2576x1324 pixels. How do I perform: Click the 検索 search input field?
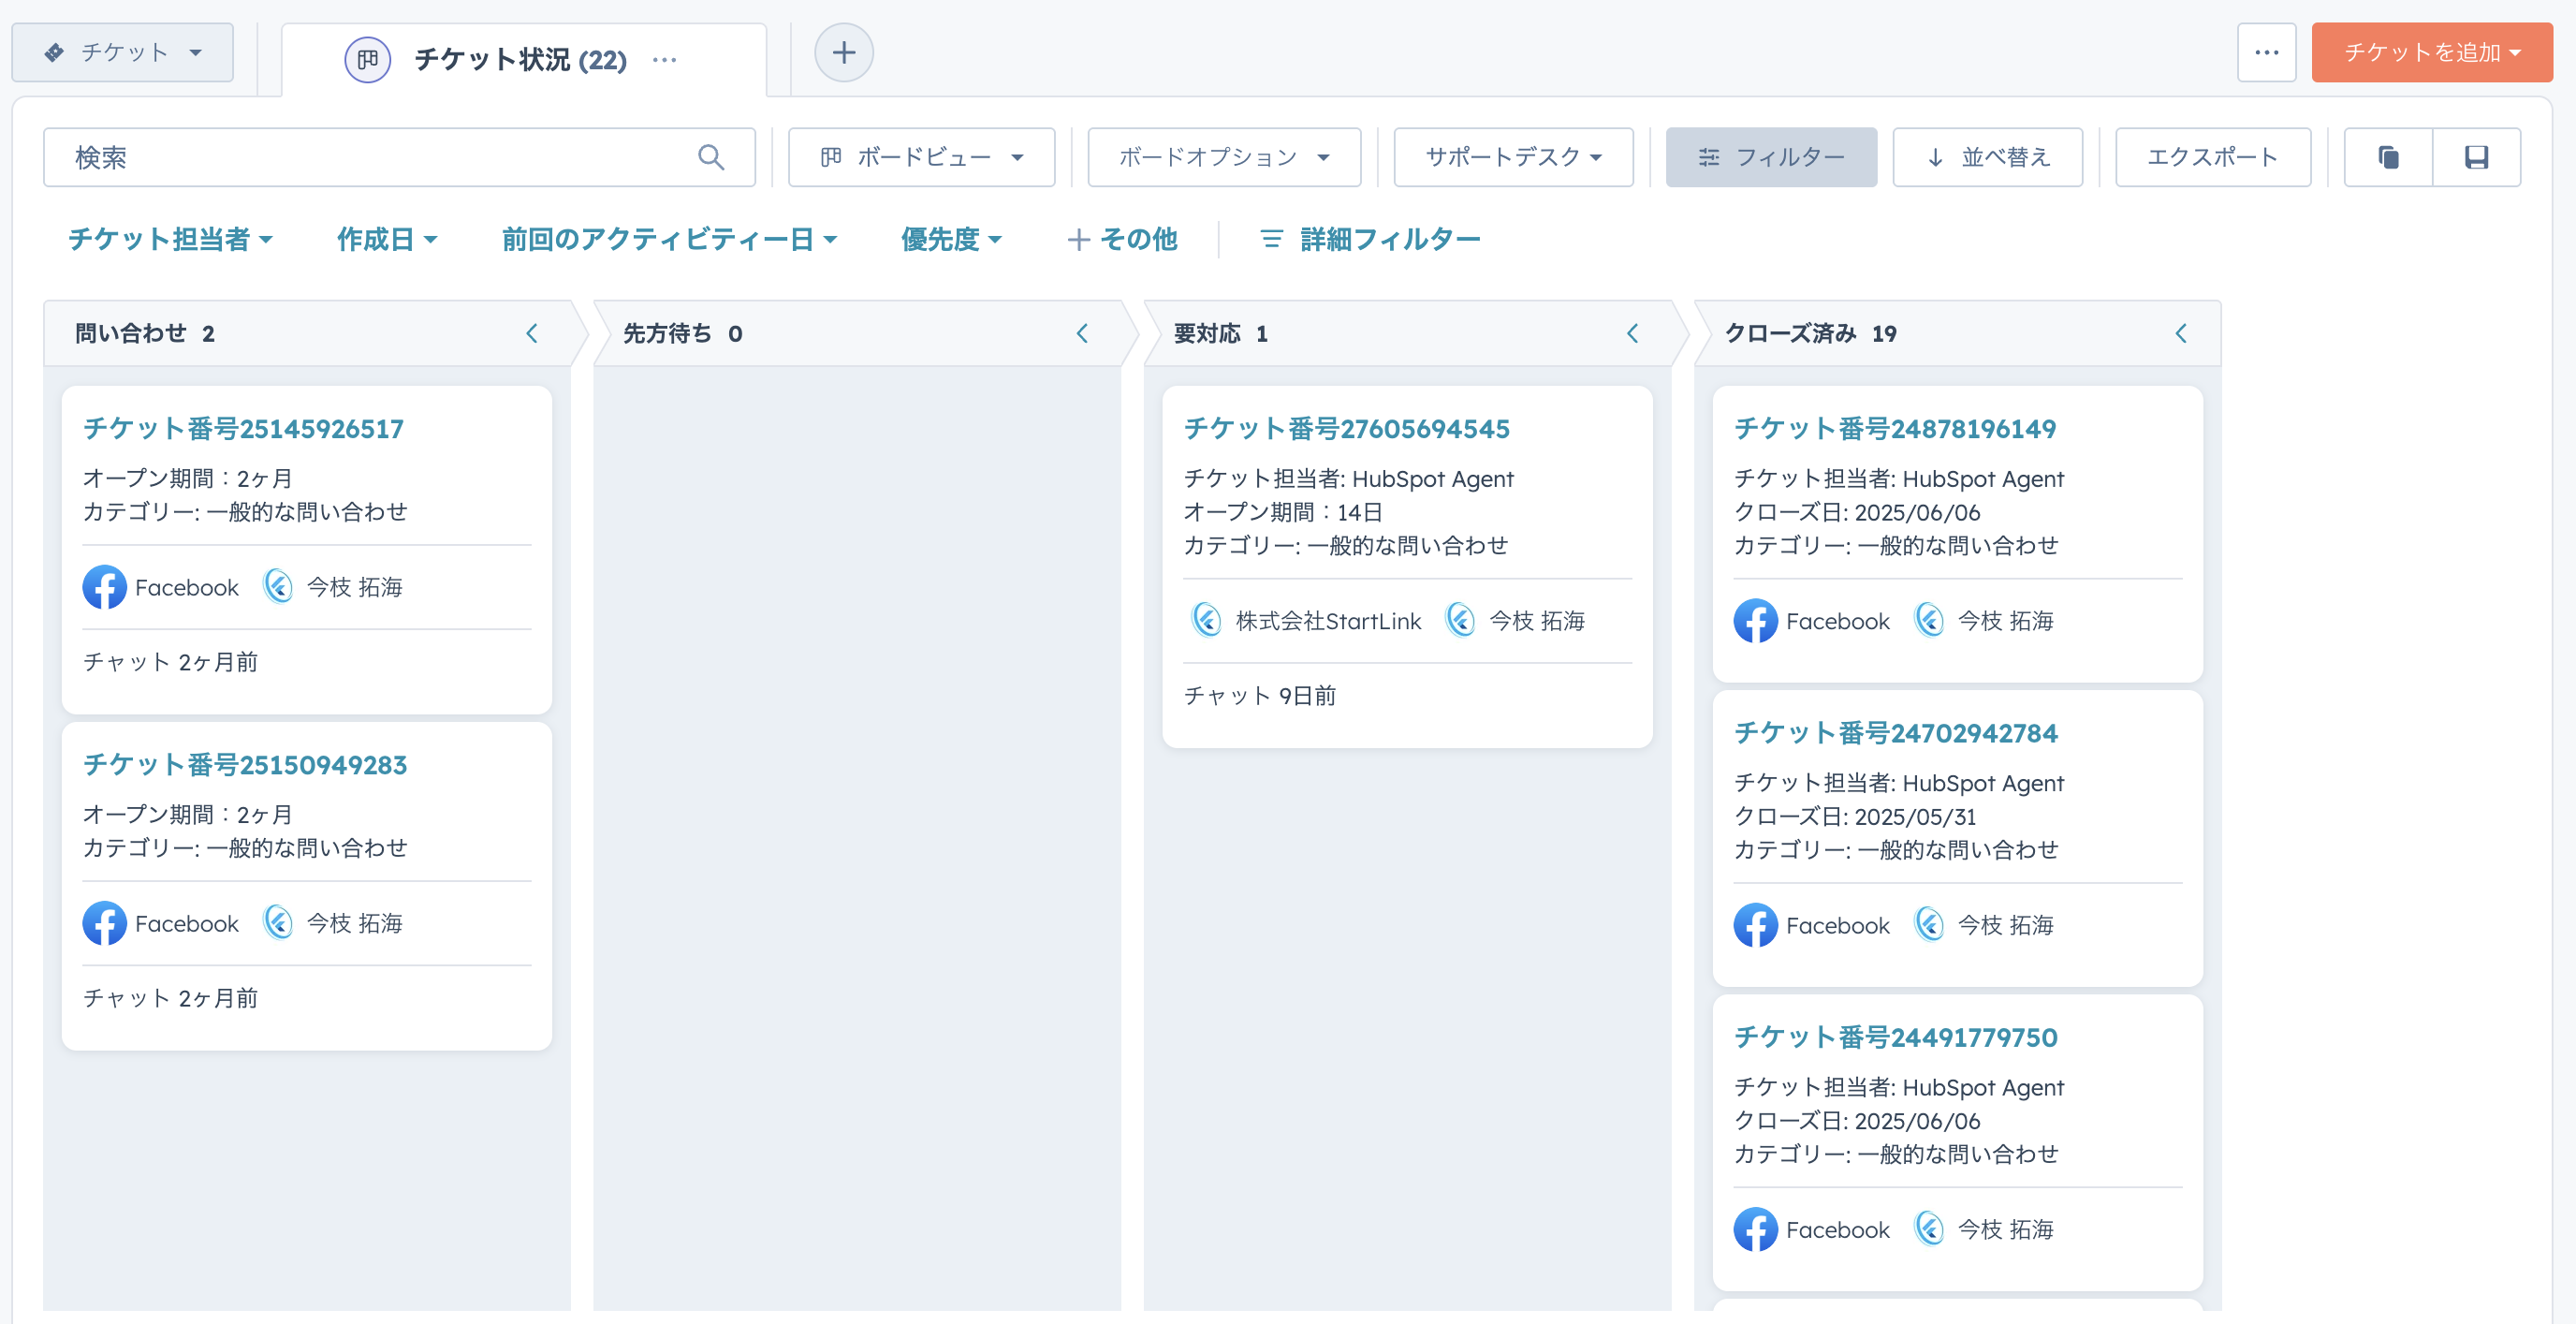tap(380, 157)
